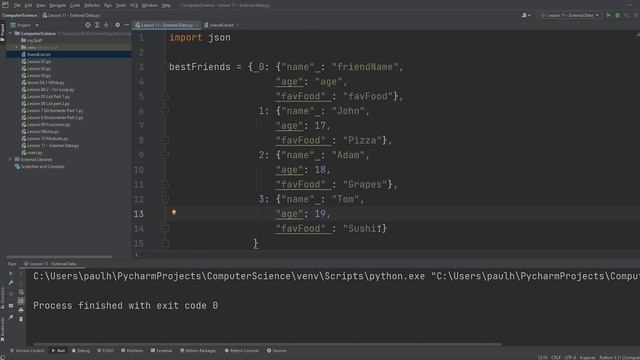Hide the Project panel with minus icon
Image resolution: width=640 pixels, height=360 pixels.
click(x=127, y=25)
